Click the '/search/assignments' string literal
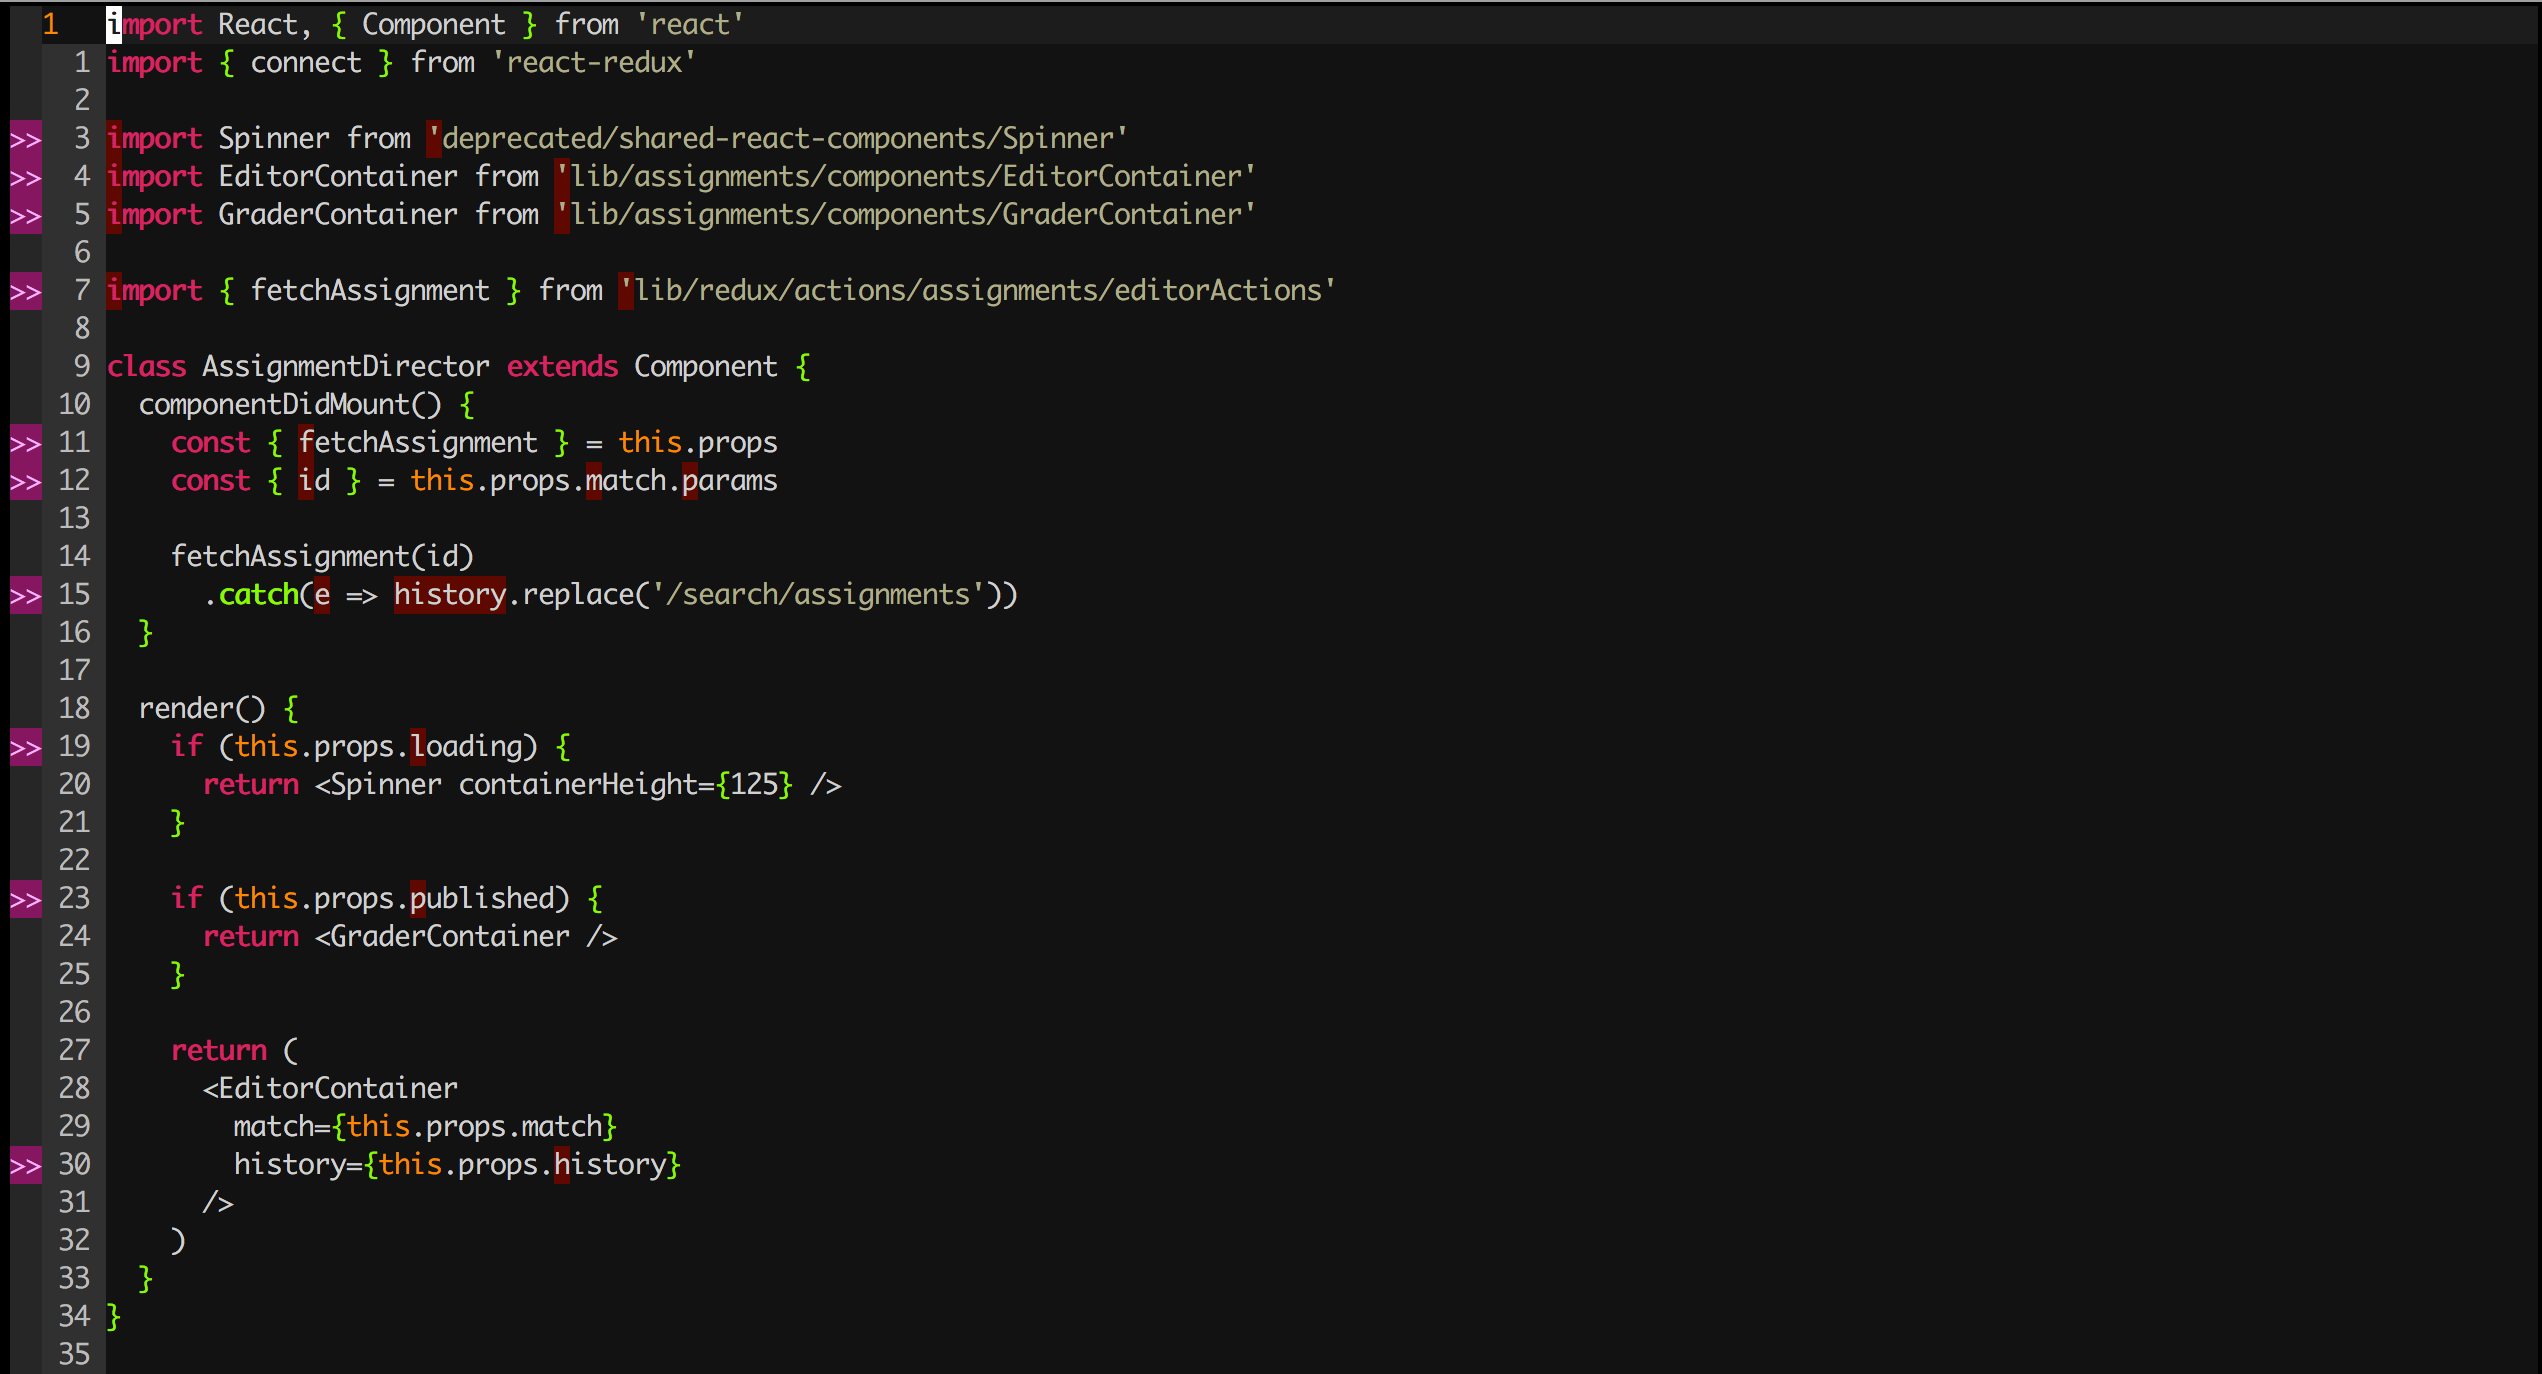This screenshot has height=1374, width=2542. click(817, 595)
